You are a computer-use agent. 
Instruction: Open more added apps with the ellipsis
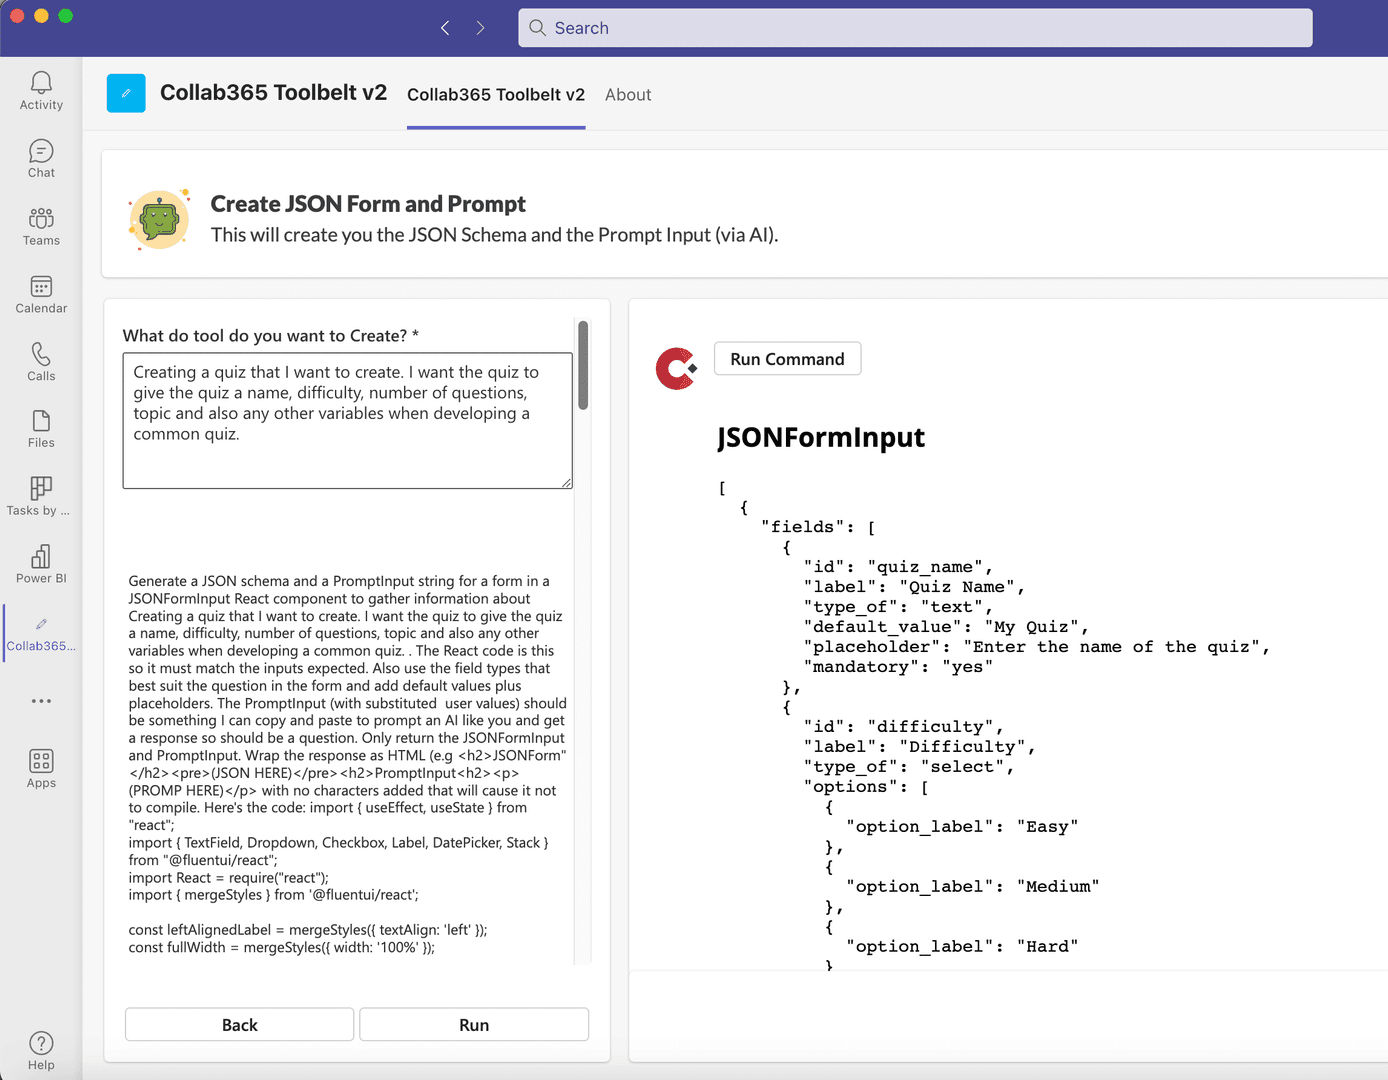tap(41, 700)
